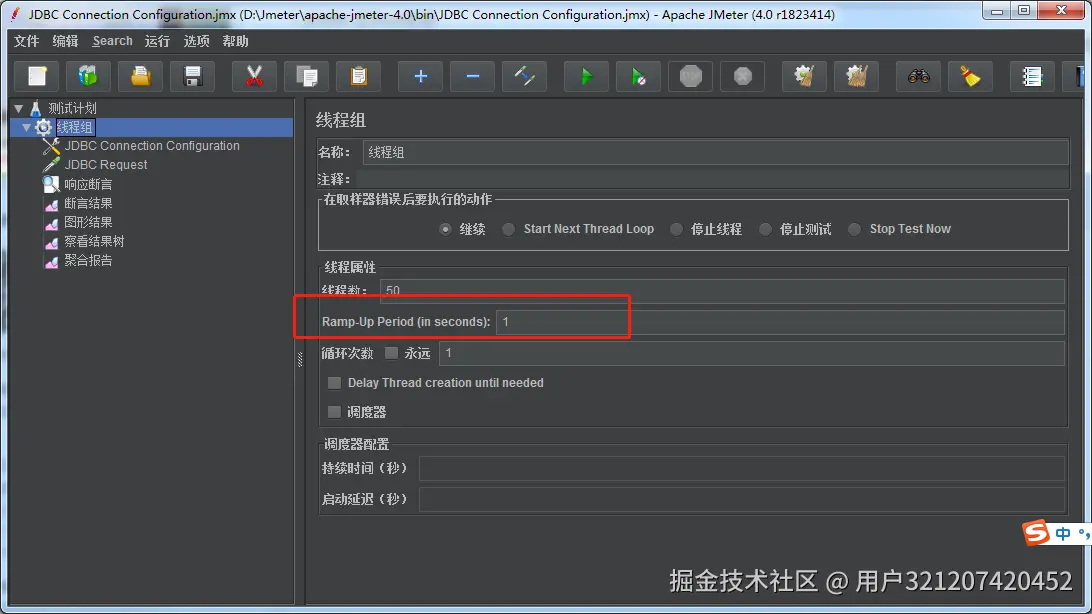
Task: Open the Function Helper list icon
Action: (1032, 76)
